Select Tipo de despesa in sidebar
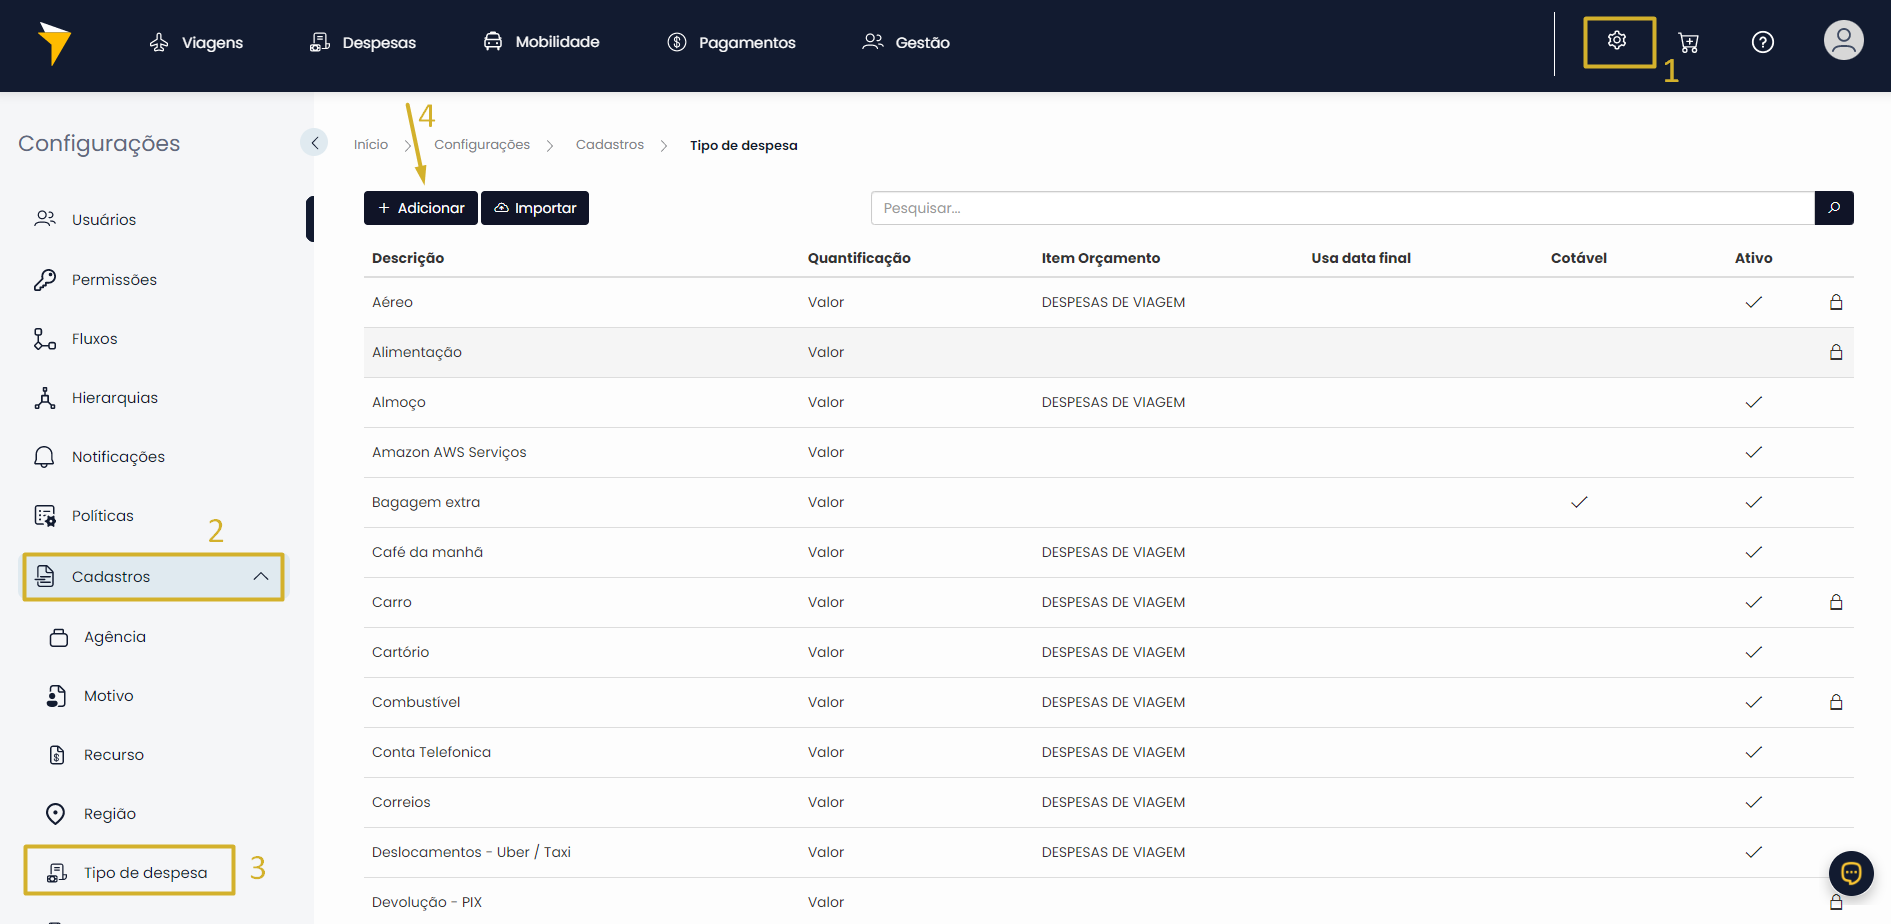 (130, 872)
